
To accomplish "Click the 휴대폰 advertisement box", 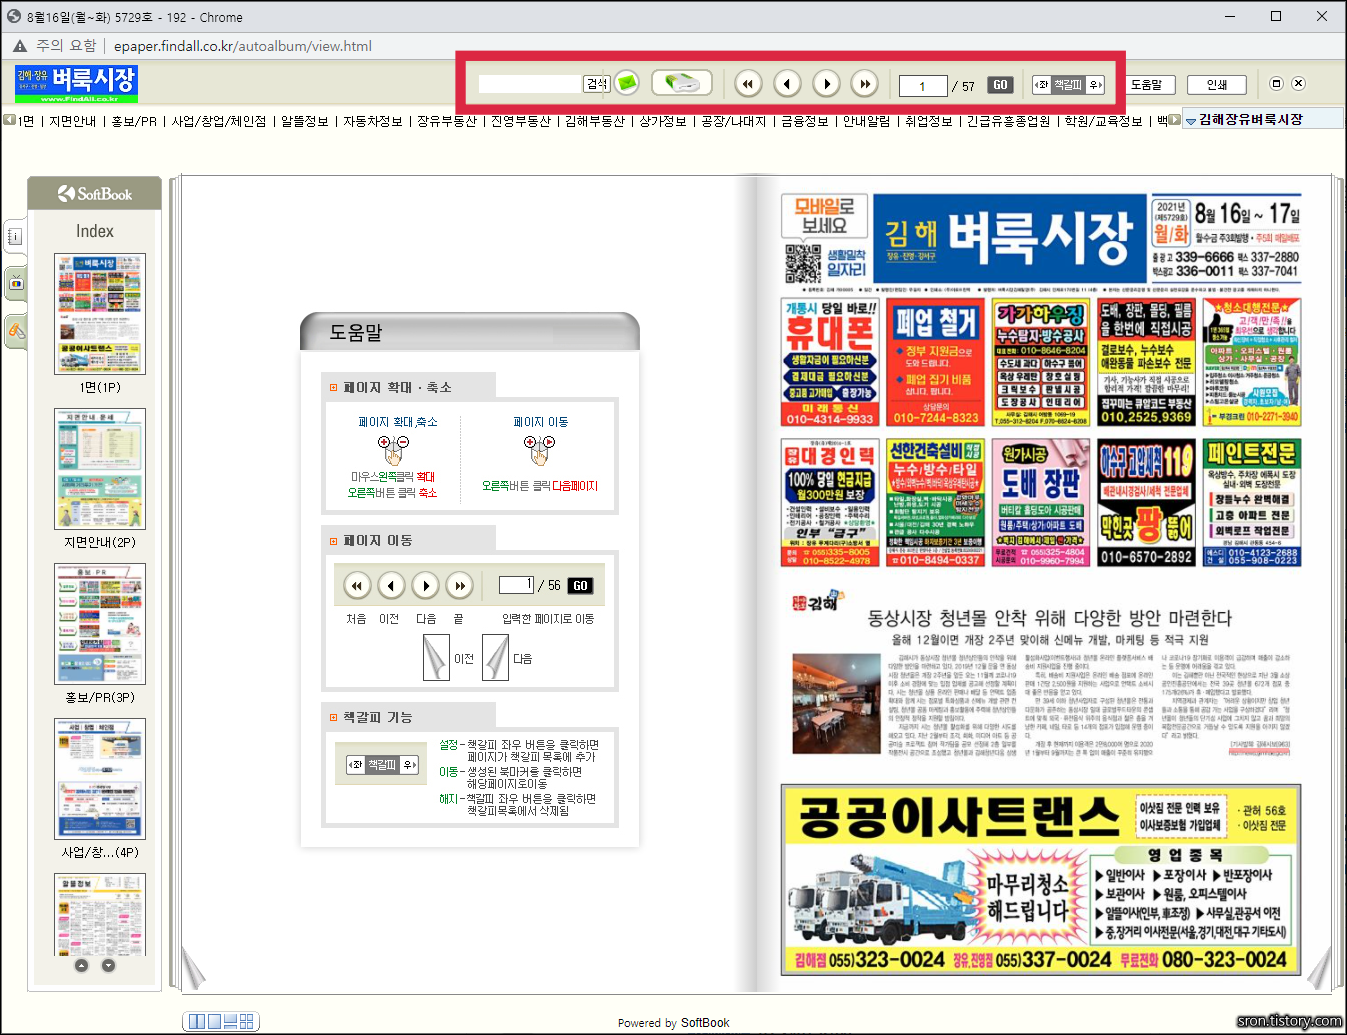I will [x=831, y=362].
